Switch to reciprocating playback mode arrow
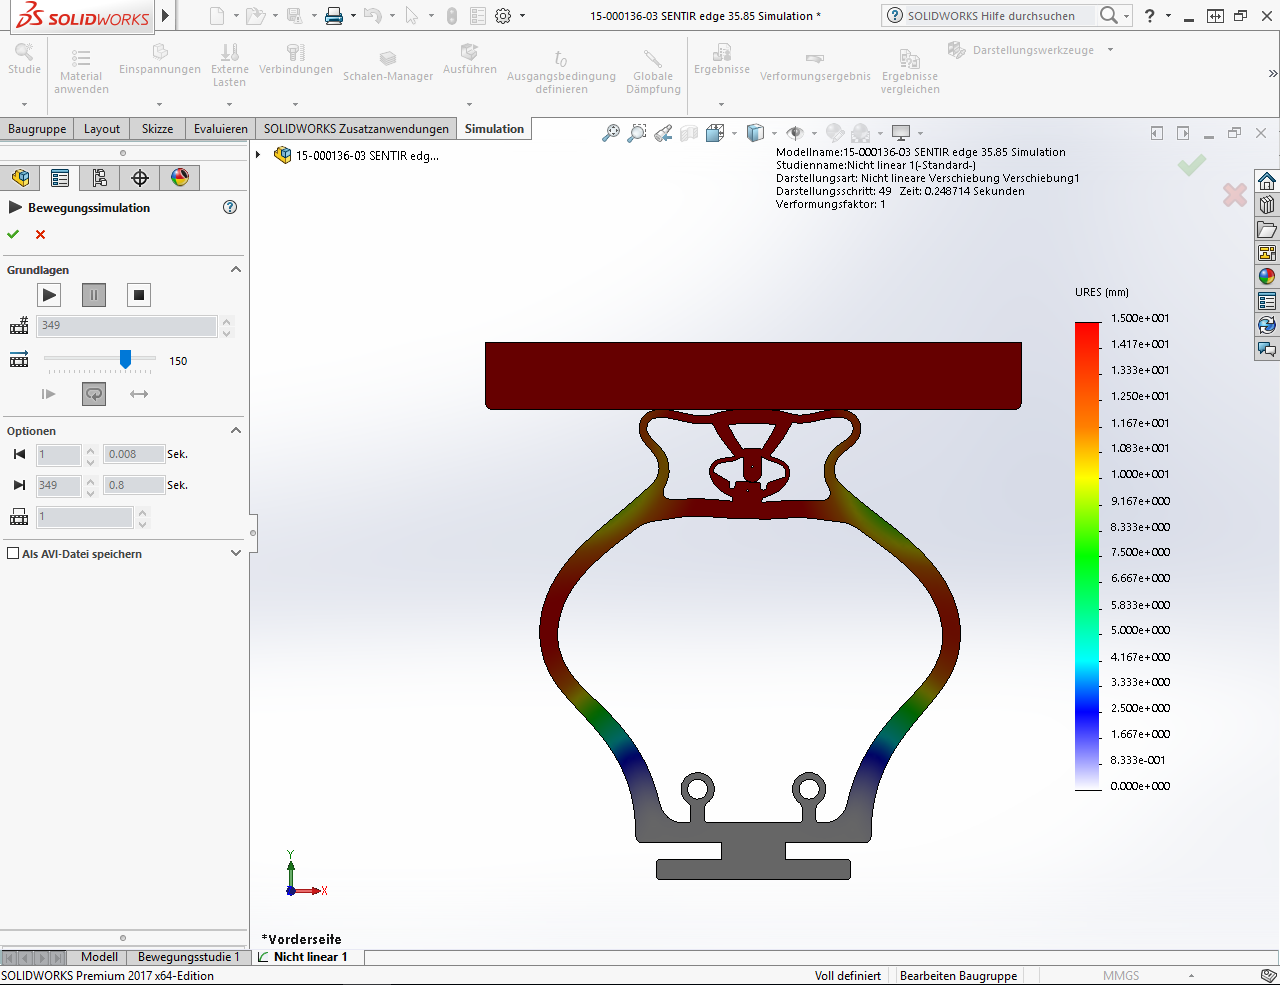This screenshot has width=1280, height=985. click(139, 394)
